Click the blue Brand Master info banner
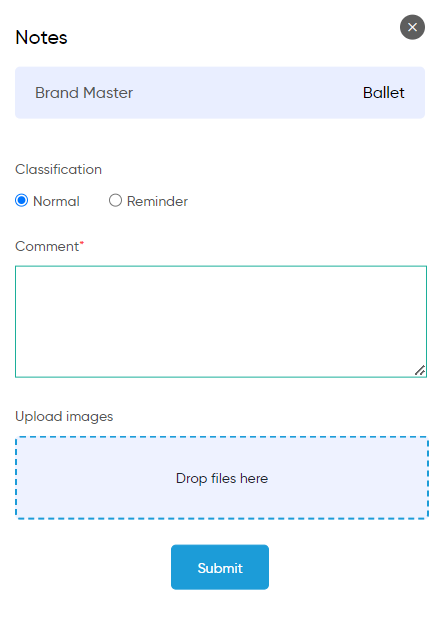The height and width of the screenshot is (617, 443). pyautogui.click(x=220, y=92)
